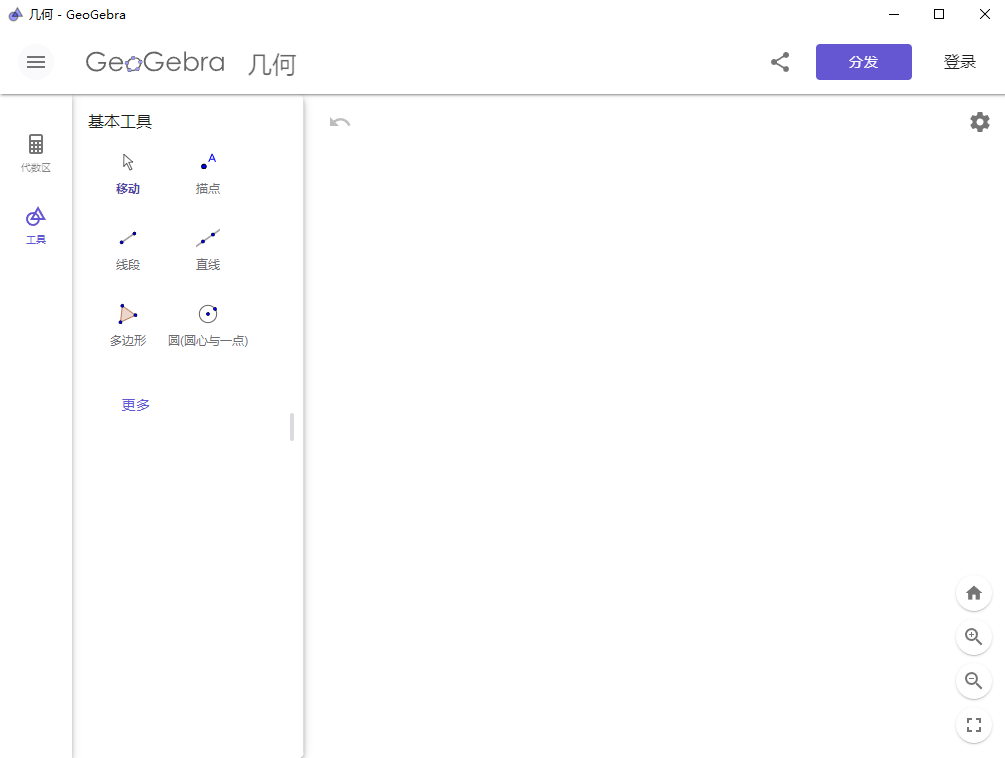Click the 分发 (Assign) button
The height and width of the screenshot is (758, 1005).
point(864,62)
